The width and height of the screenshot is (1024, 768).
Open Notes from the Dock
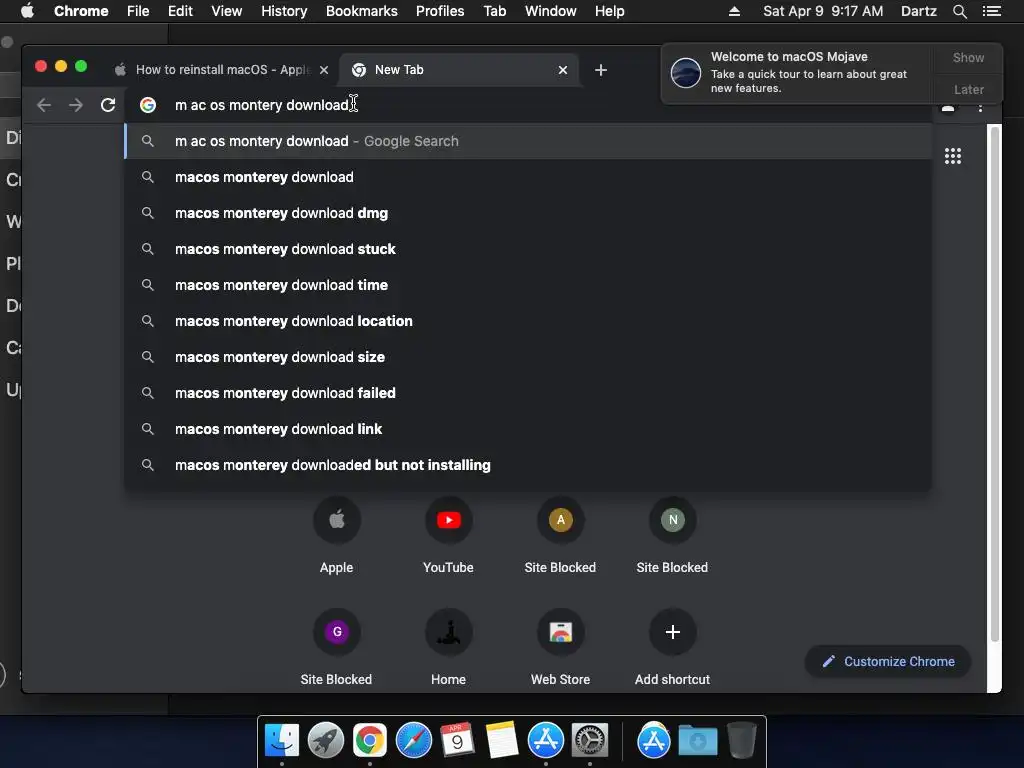coord(501,741)
